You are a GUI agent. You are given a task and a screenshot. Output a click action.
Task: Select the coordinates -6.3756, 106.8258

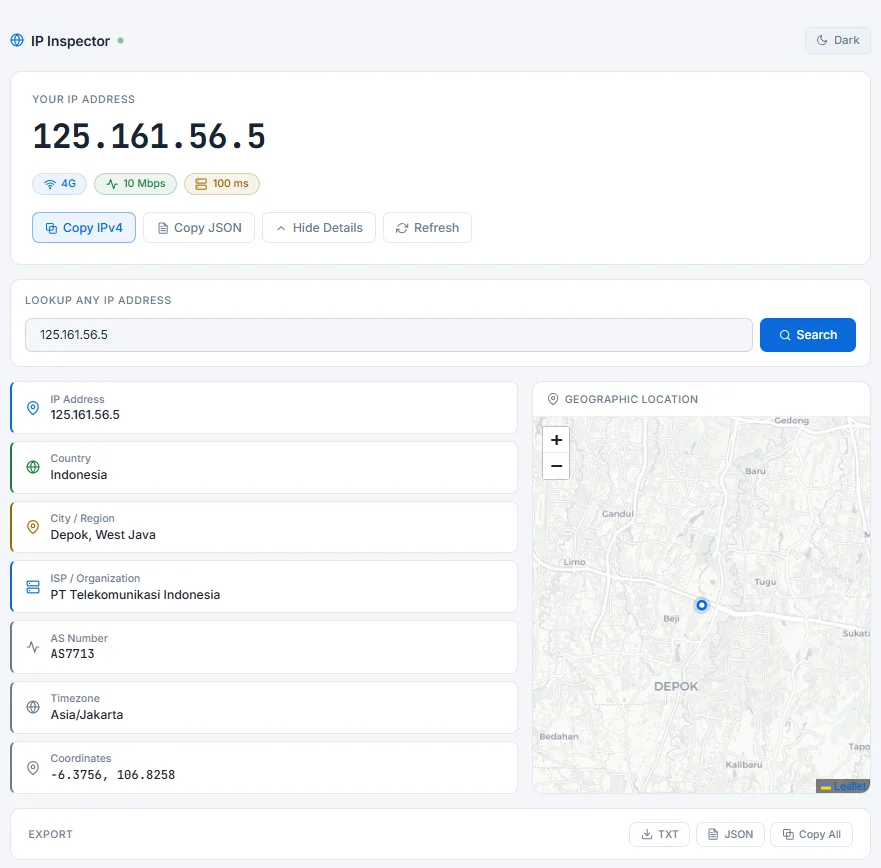(113, 775)
